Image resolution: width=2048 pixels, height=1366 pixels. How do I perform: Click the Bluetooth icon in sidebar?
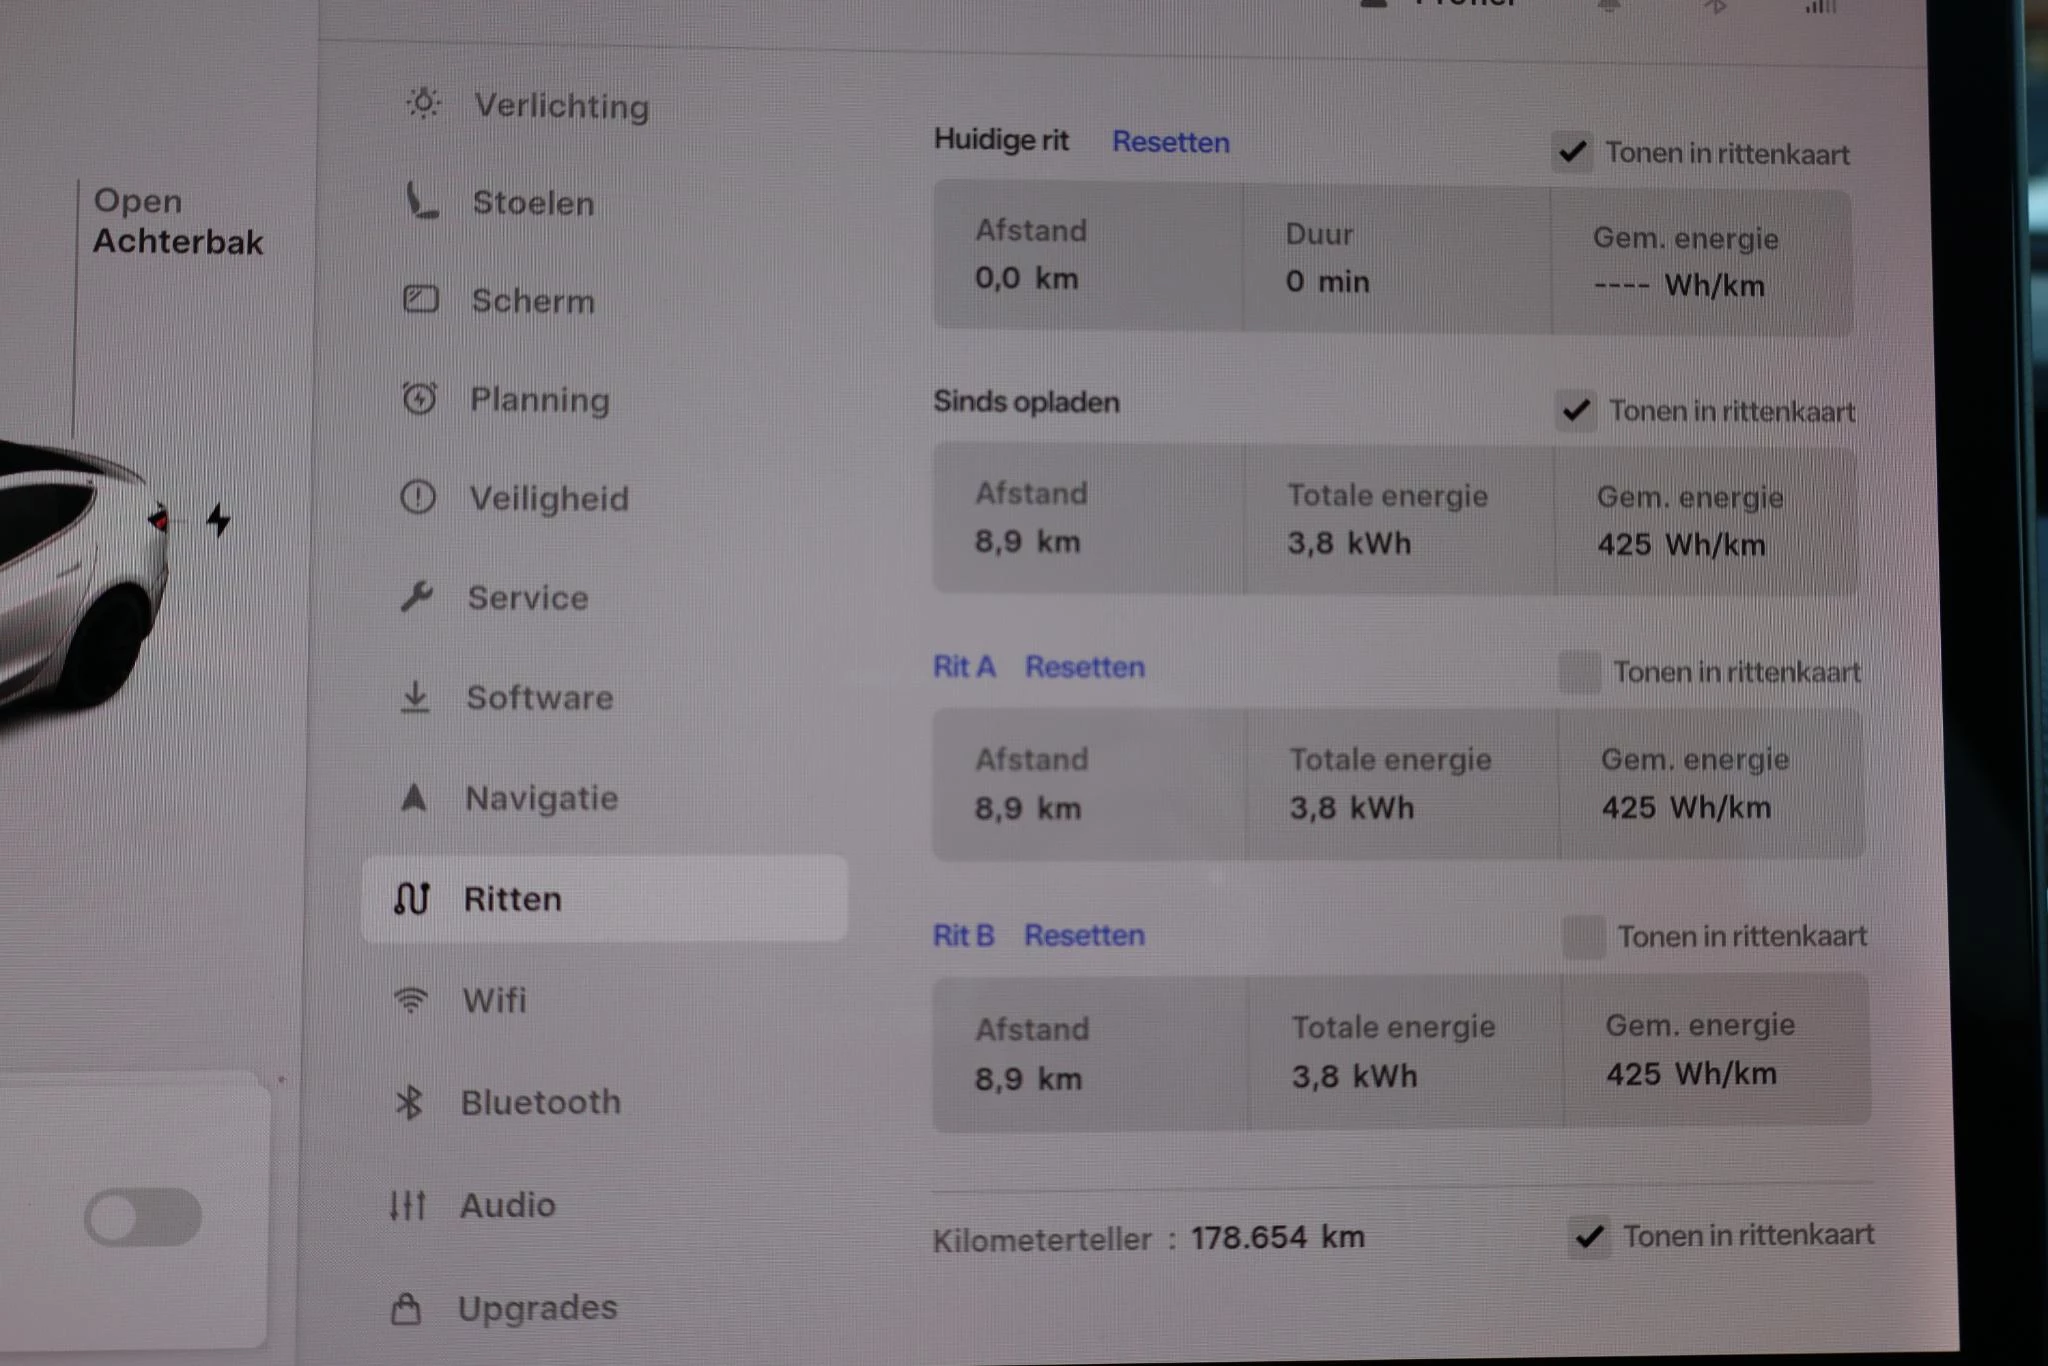coord(409,1102)
